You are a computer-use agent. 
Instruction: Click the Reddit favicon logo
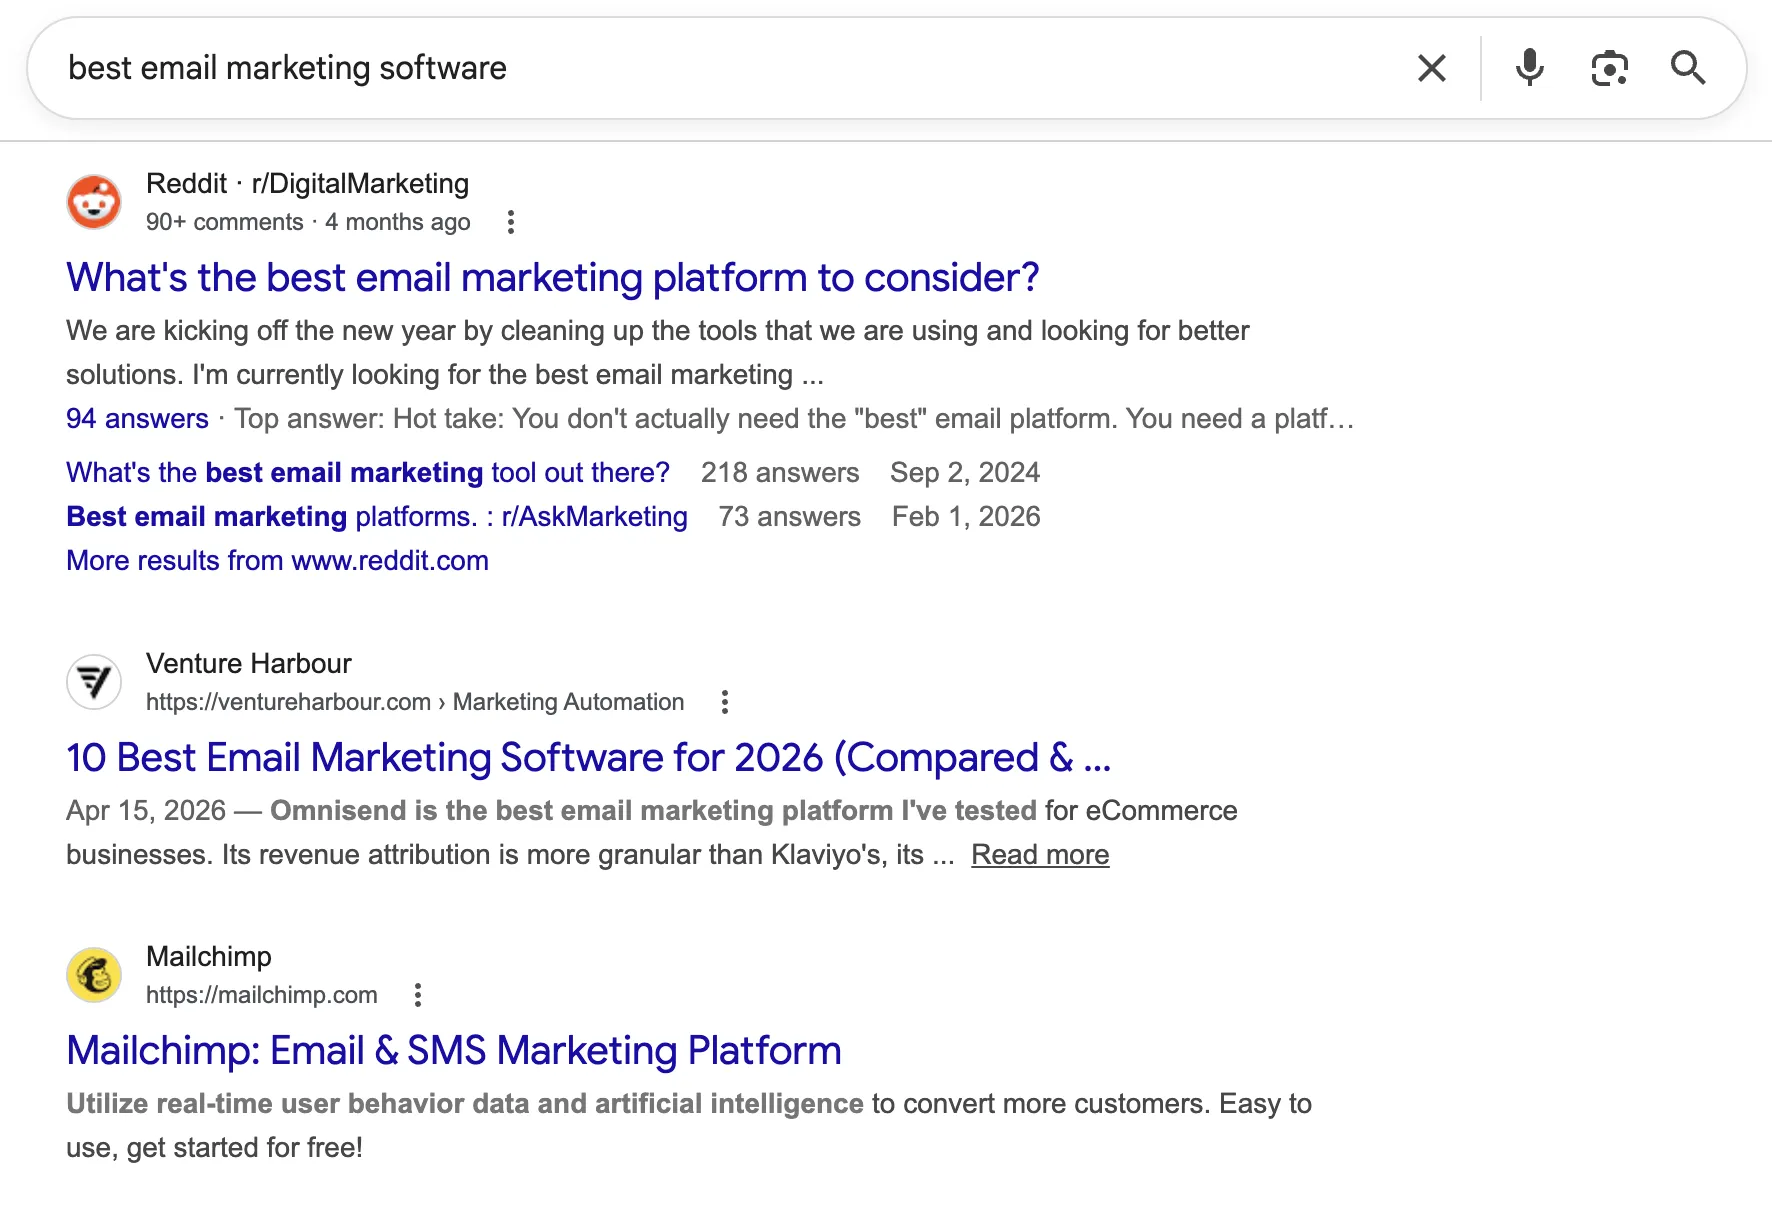pyautogui.click(x=94, y=202)
